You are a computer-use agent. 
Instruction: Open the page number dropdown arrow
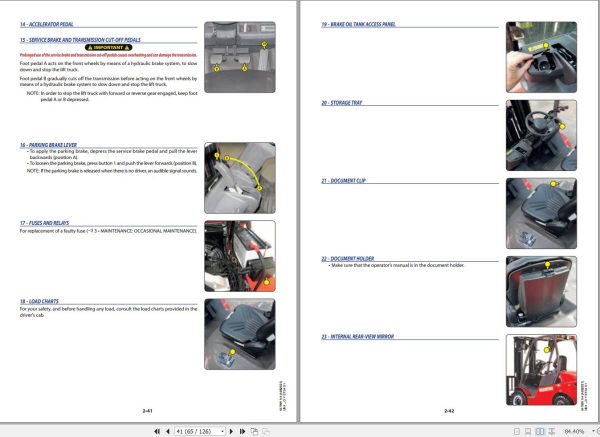pos(222,431)
